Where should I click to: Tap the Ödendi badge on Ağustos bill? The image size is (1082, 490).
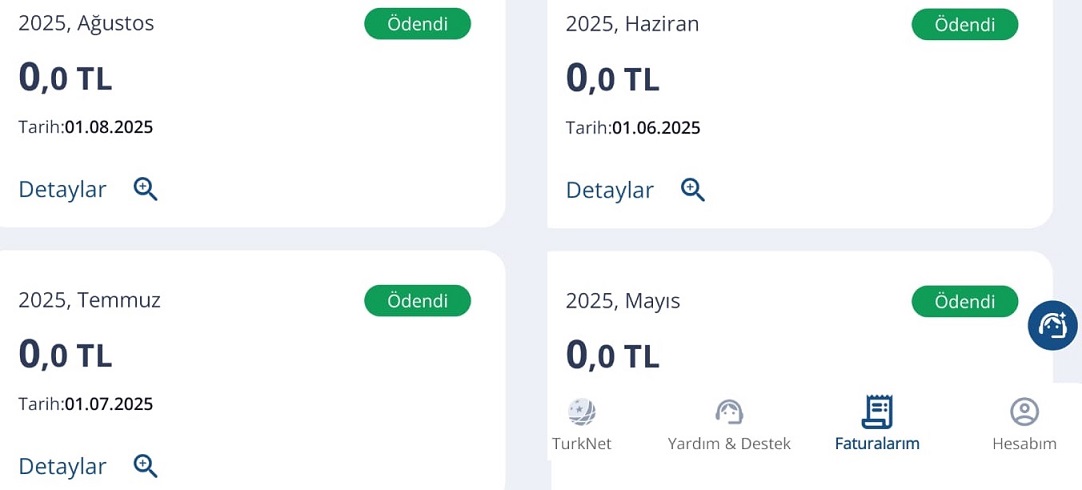pos(417,24)
